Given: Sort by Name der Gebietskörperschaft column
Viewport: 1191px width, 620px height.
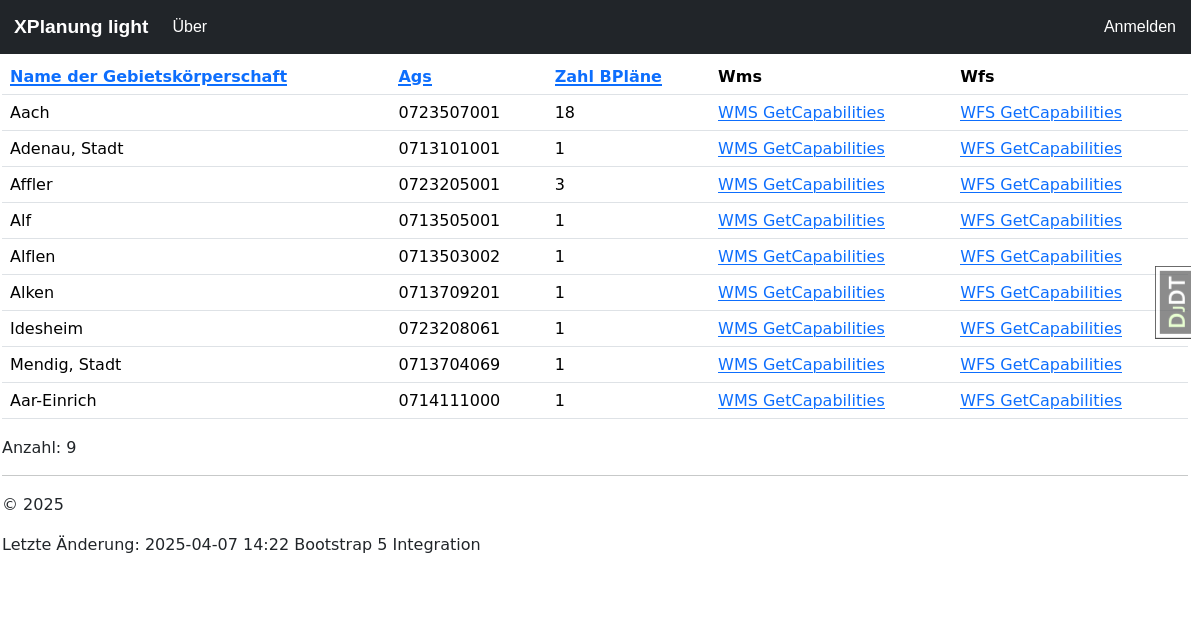Looking at the screenshot, I should click(x=148, y=77).
